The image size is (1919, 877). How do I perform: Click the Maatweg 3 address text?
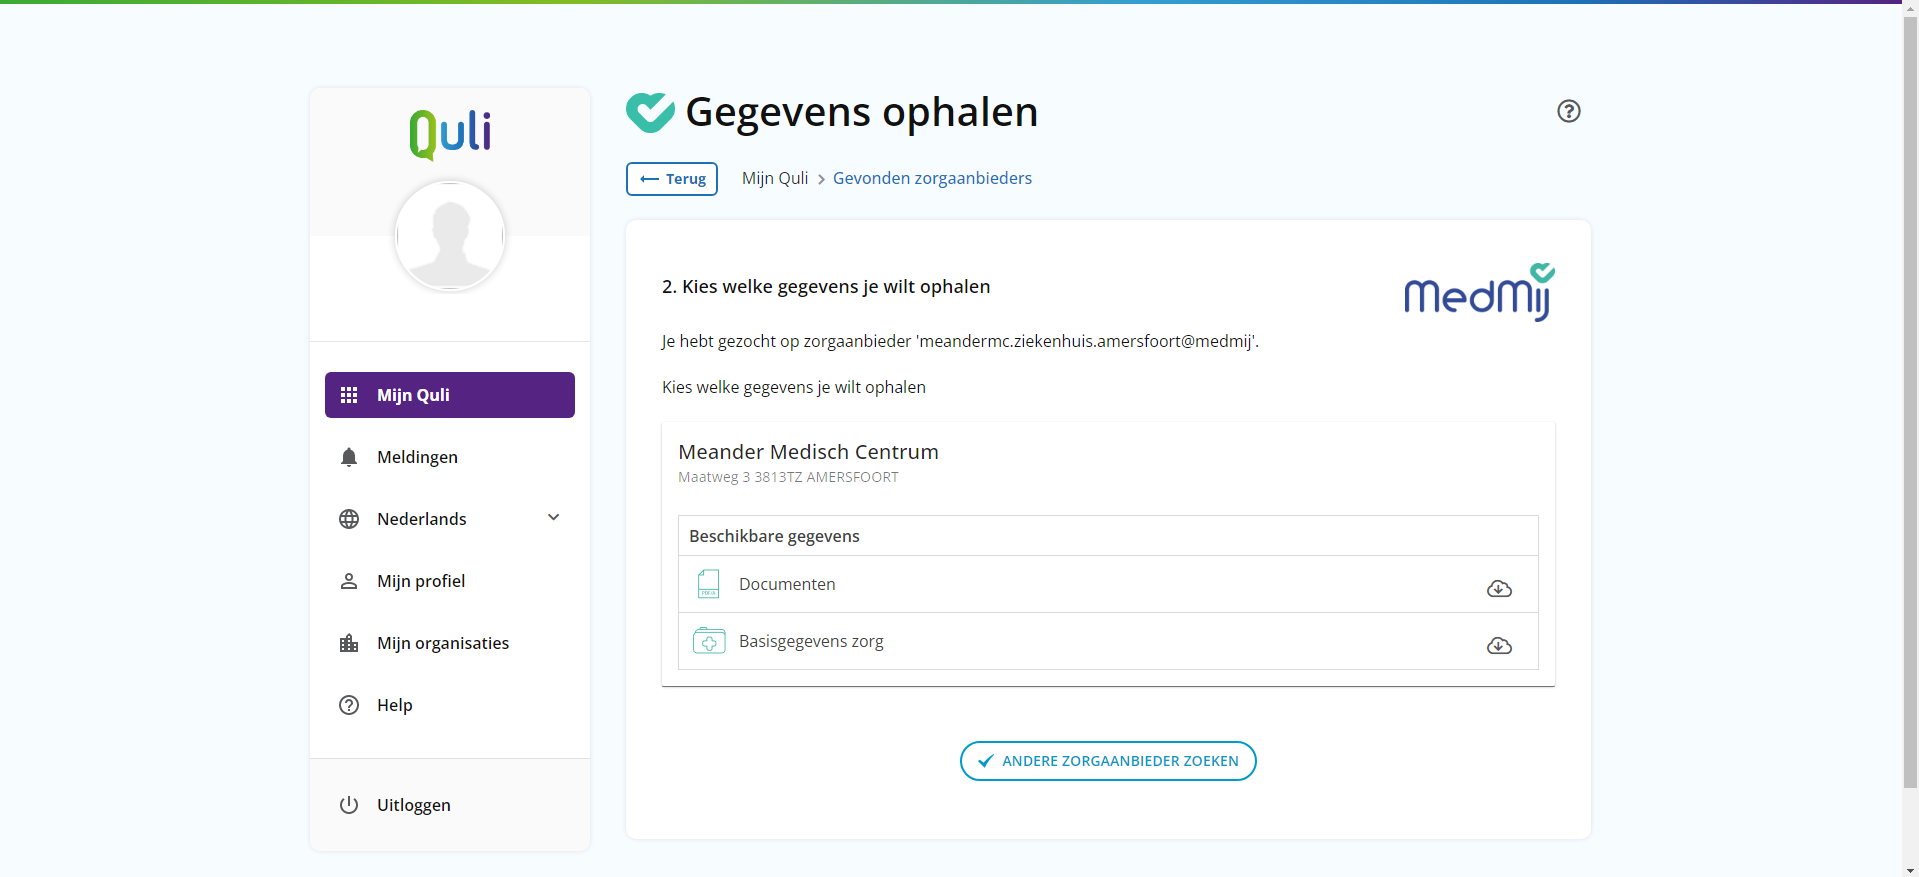(x=788, y=477)
